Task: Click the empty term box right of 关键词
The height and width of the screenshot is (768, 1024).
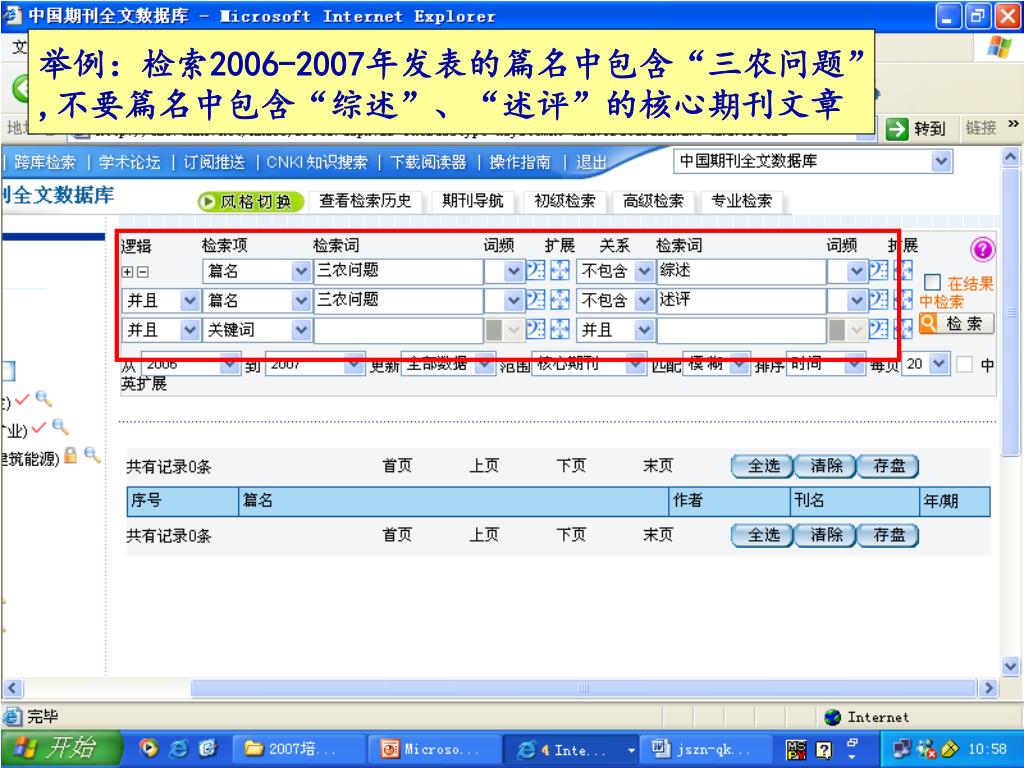Action: coord(398,330)
